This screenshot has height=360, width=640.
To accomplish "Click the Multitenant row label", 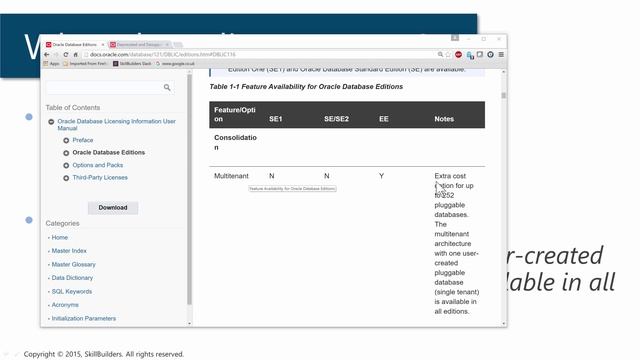I will coord(231,176).
